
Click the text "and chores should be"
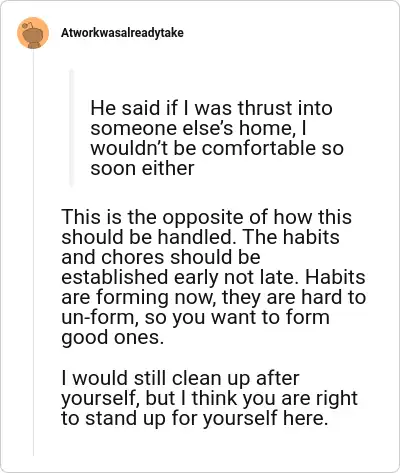[161, 257]
